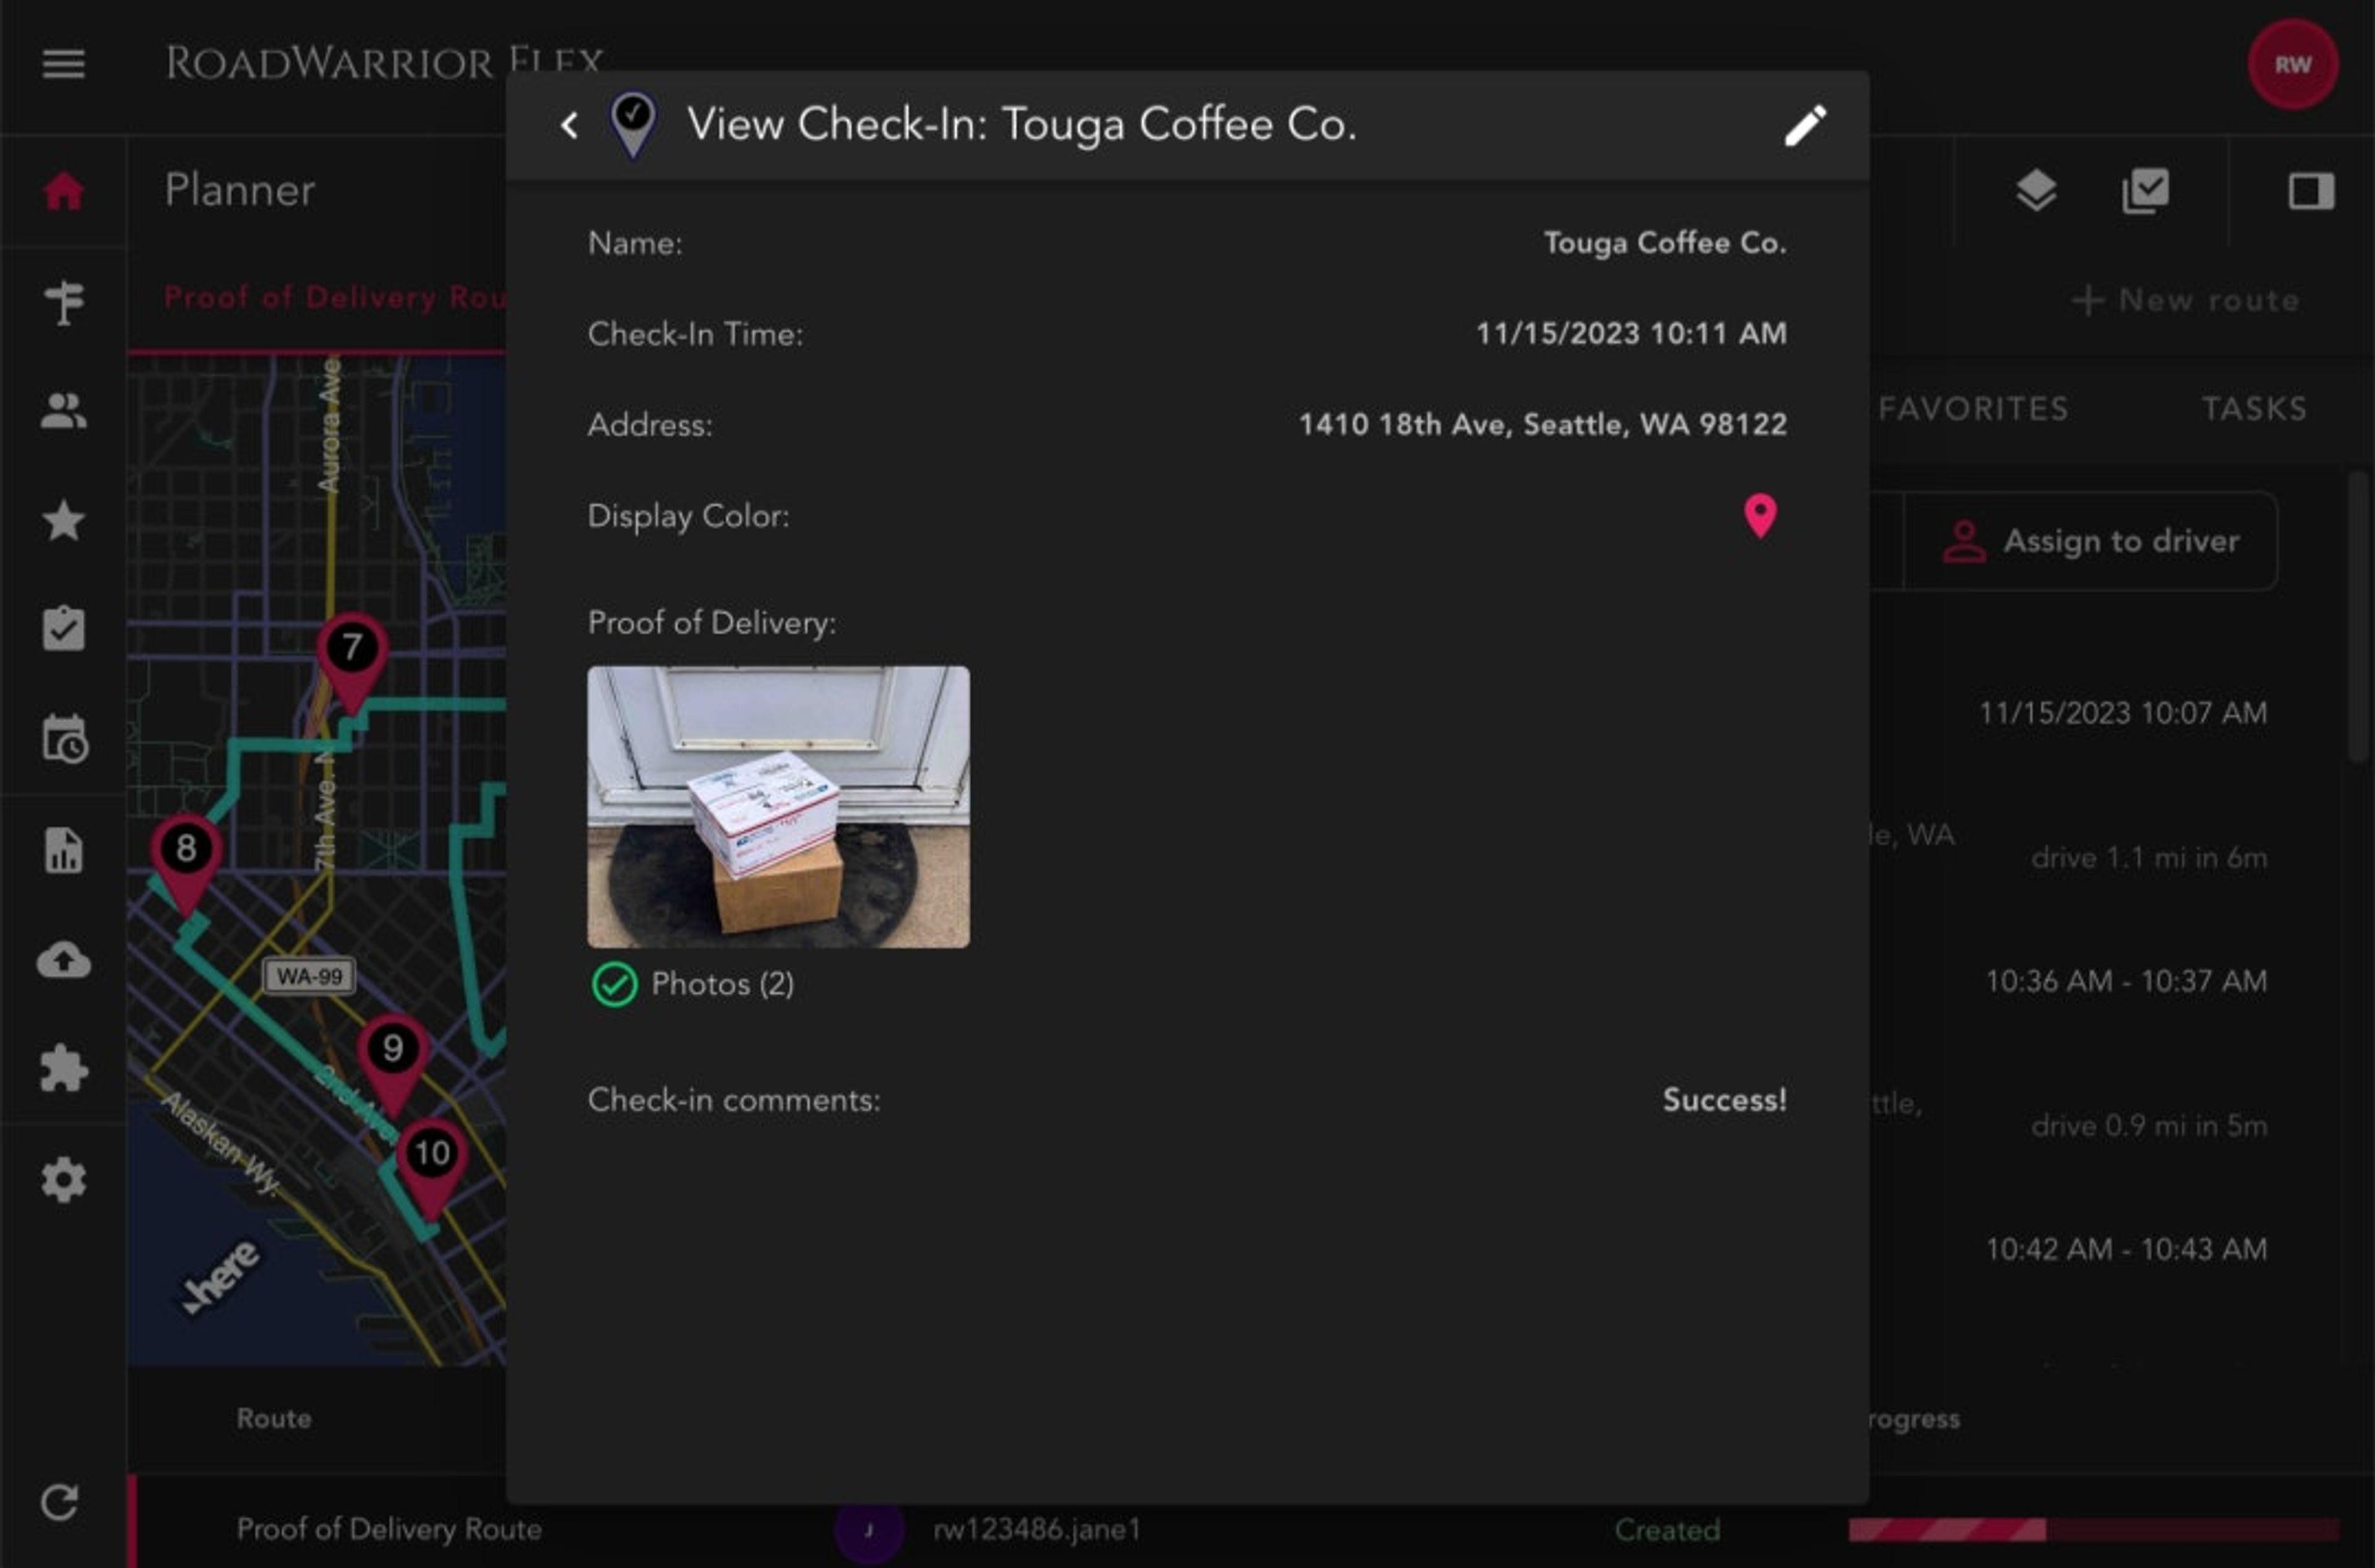This screenshot has width=2375, height=1568.
Task: Open the RW user avatar menu
Action: pos(2292,64)
